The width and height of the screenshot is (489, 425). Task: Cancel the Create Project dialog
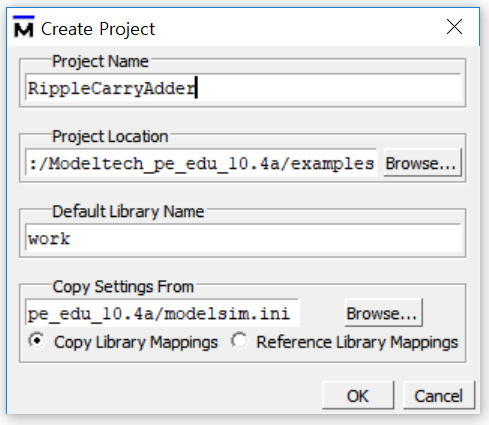pos(439,396)
